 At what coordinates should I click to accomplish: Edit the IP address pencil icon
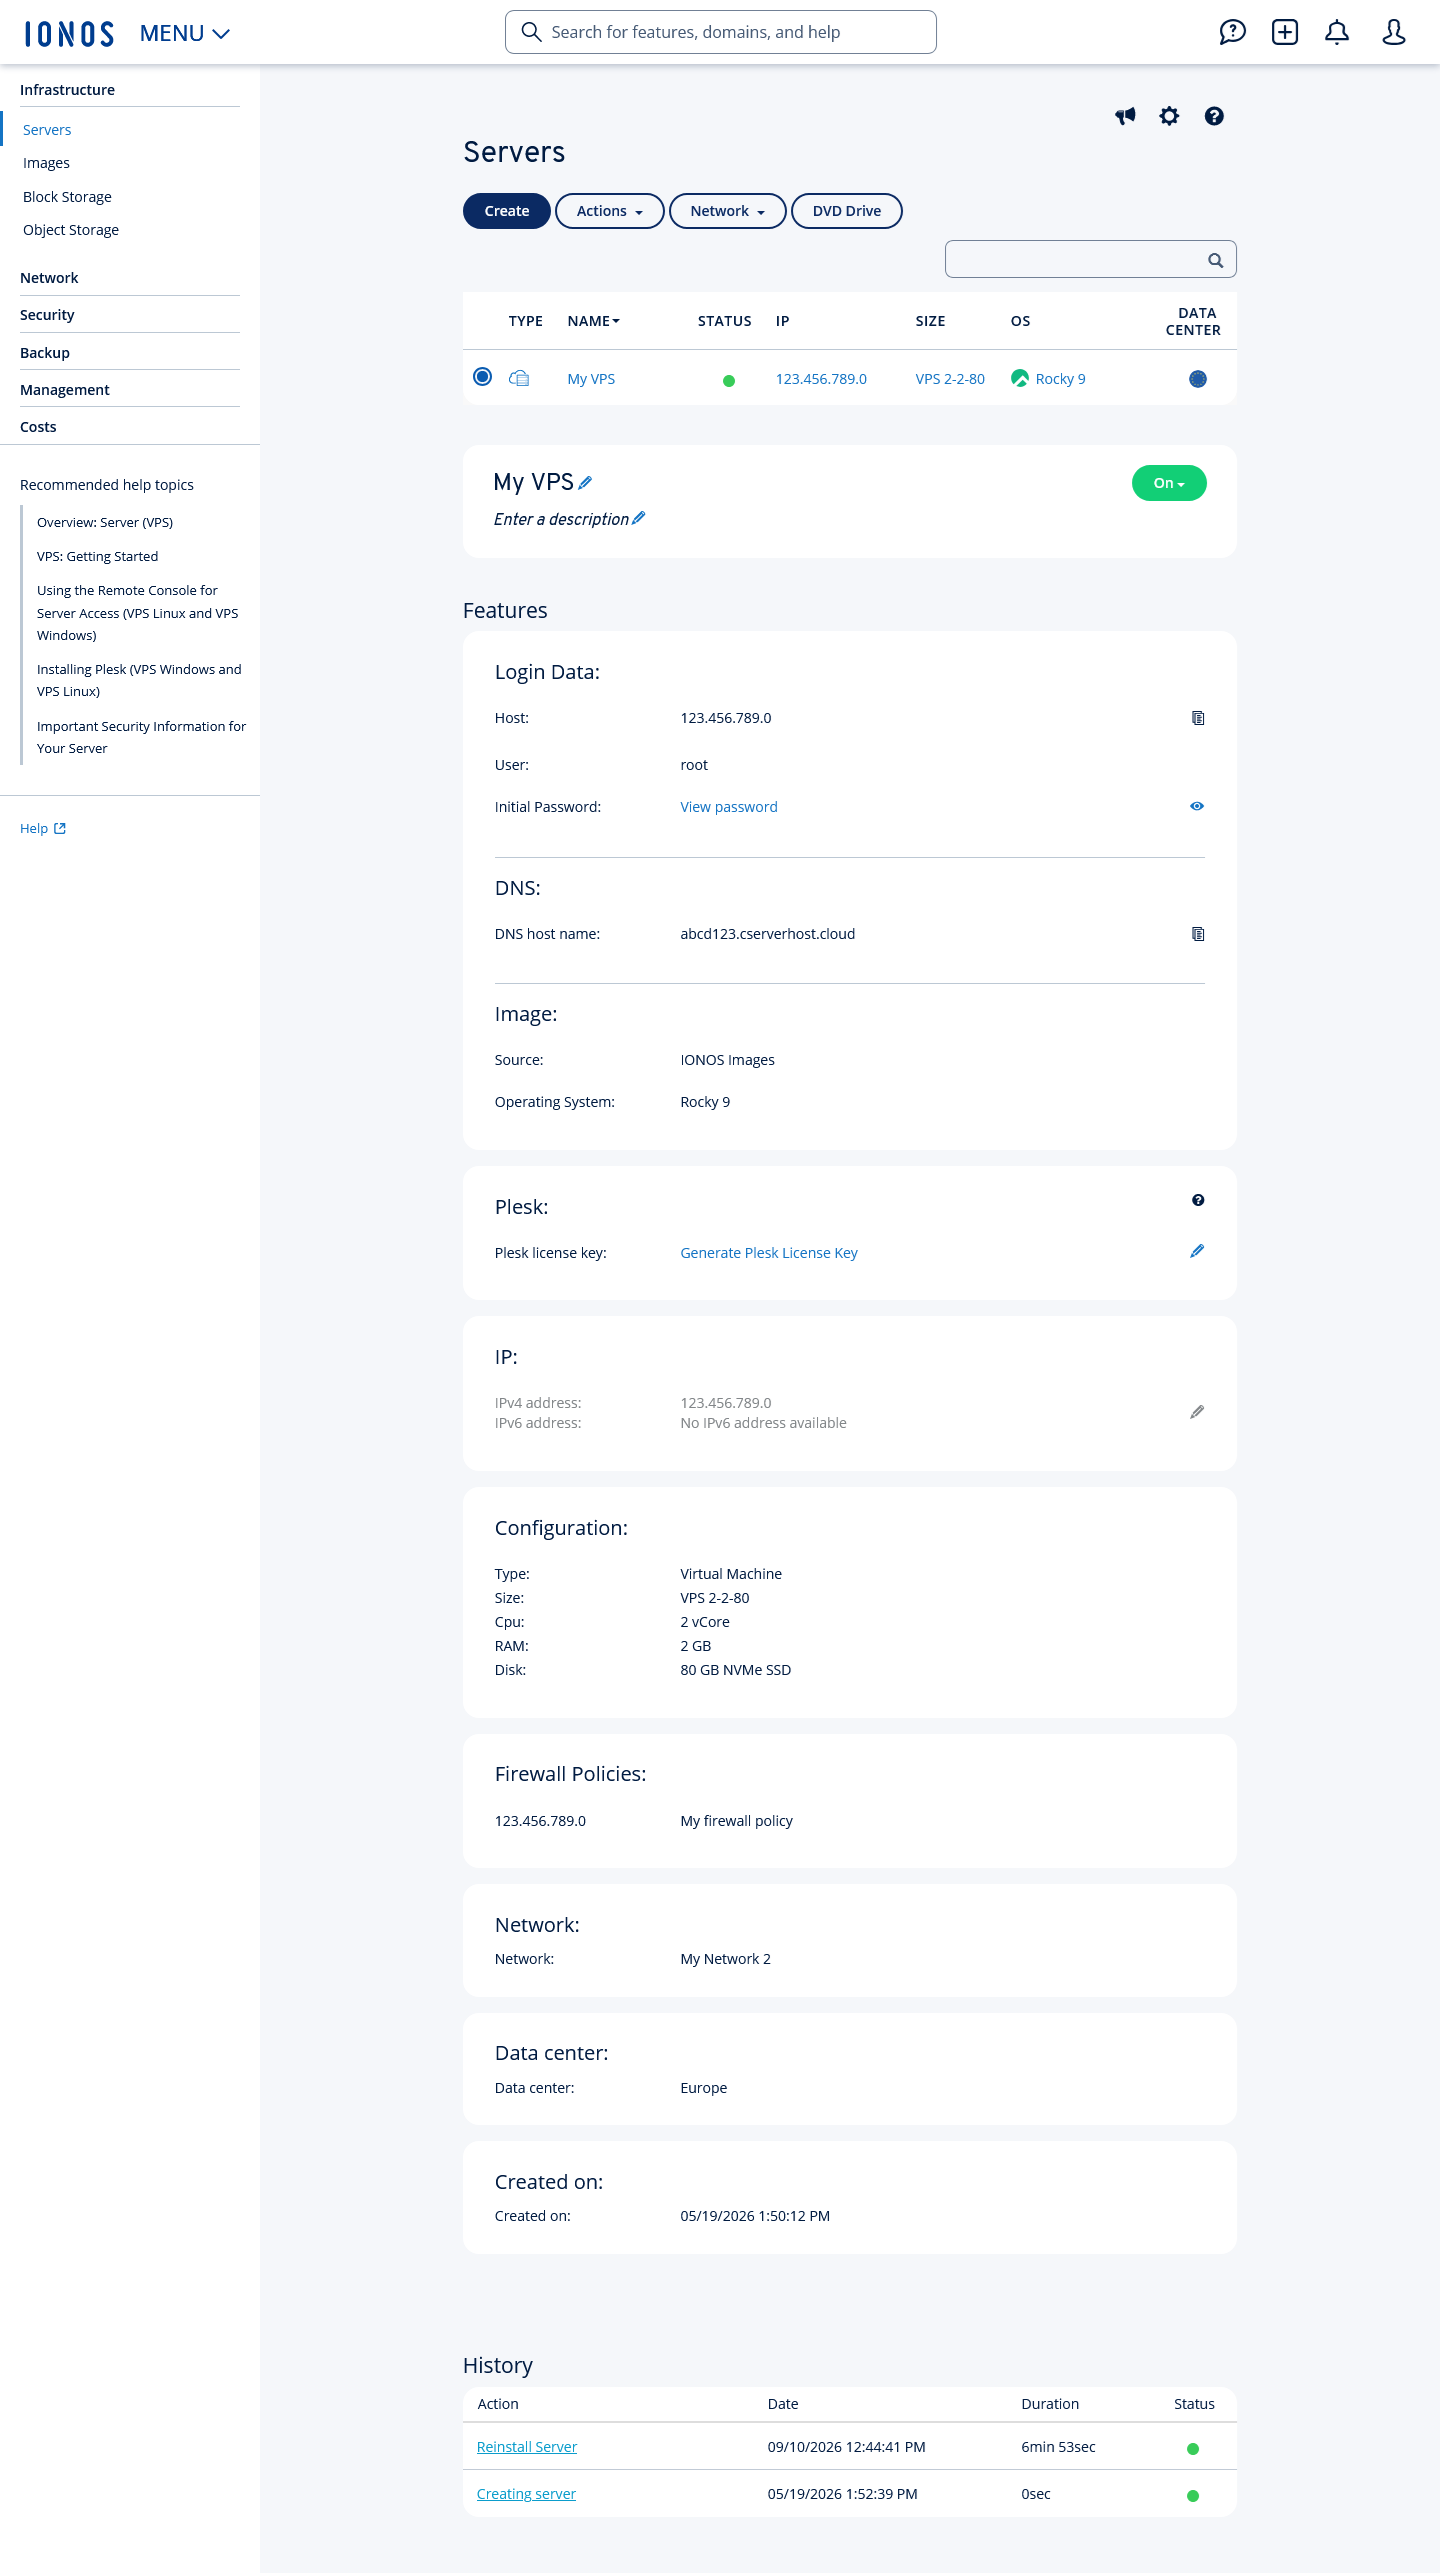pos(1197,1412)
